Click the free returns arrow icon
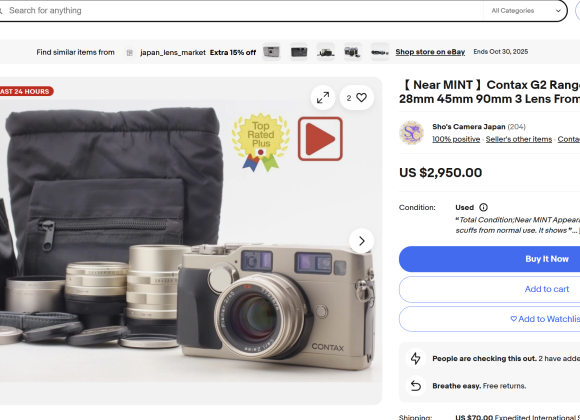580x420 pixels. [416, 386]
